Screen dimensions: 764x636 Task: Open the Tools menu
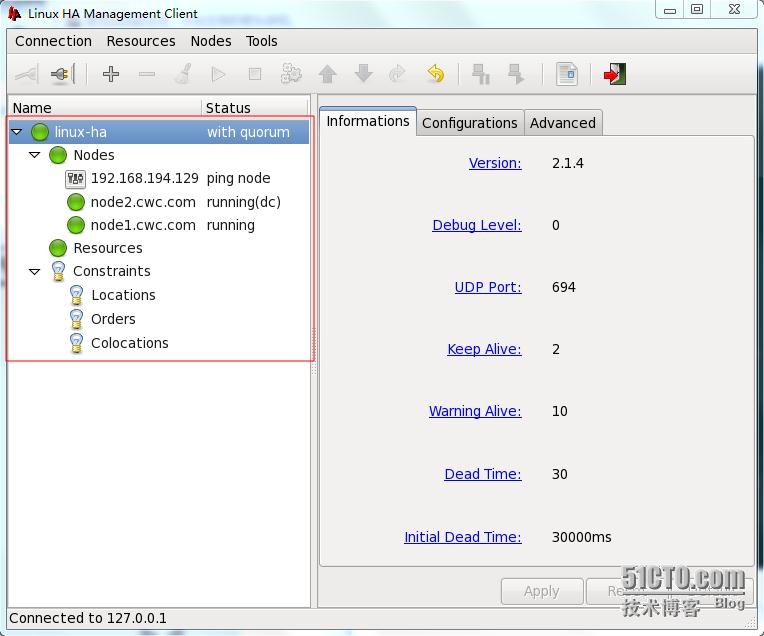click(x=262, y=41)
